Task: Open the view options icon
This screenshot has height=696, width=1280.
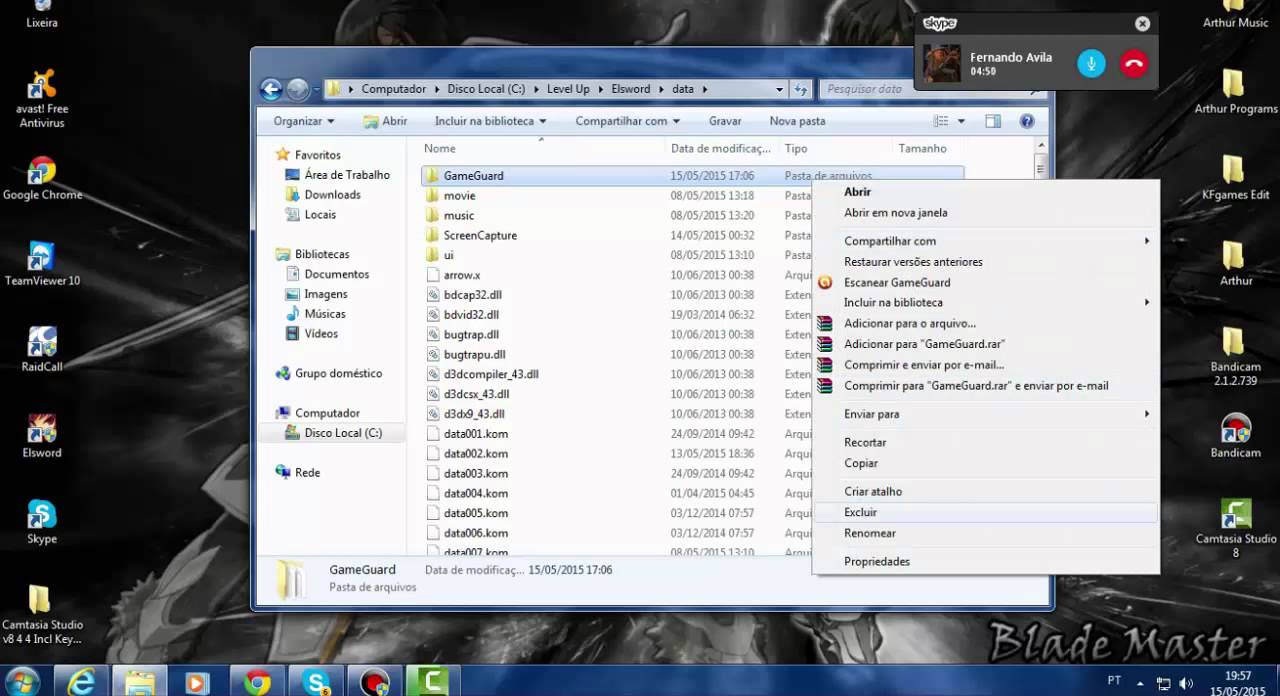Action: [x=941, y=121]
